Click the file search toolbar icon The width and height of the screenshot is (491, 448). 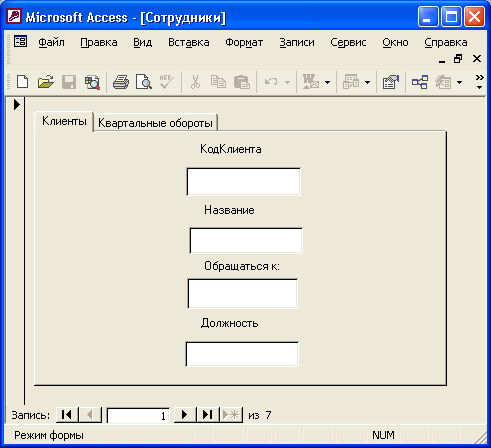pos(92,82)
